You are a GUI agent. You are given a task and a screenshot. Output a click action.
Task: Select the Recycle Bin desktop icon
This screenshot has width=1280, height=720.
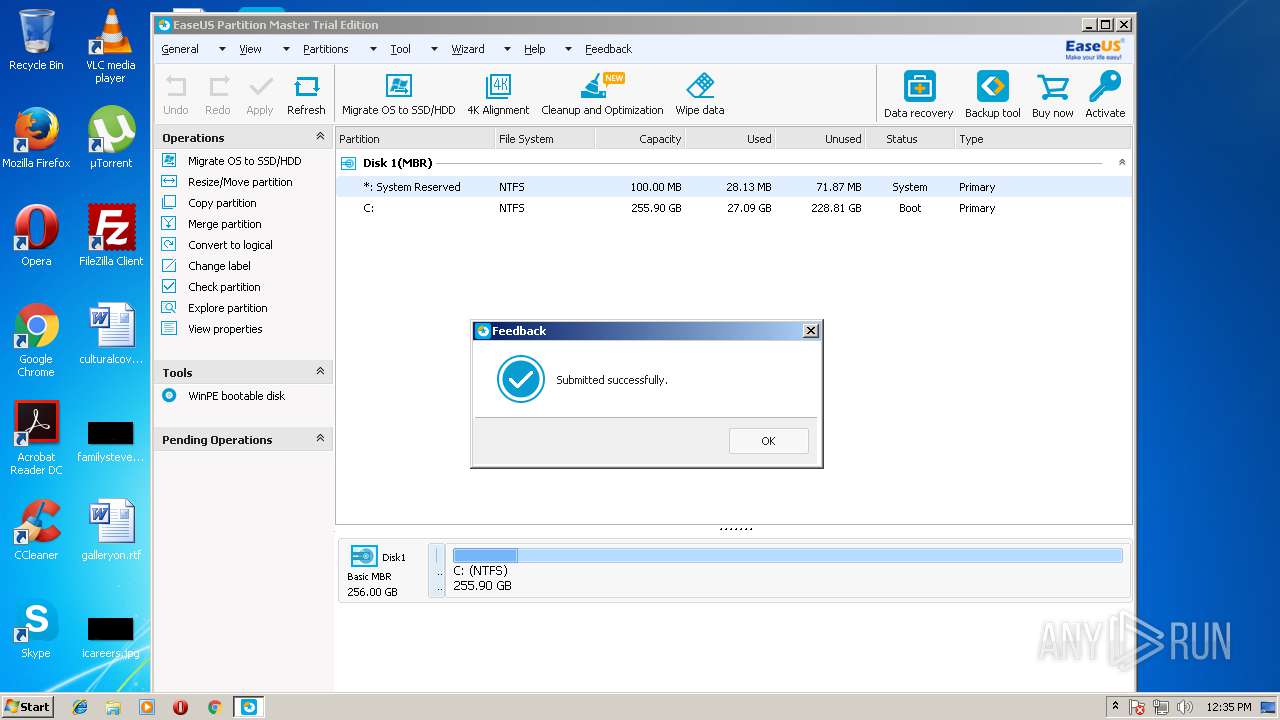(x=36, y=40)
